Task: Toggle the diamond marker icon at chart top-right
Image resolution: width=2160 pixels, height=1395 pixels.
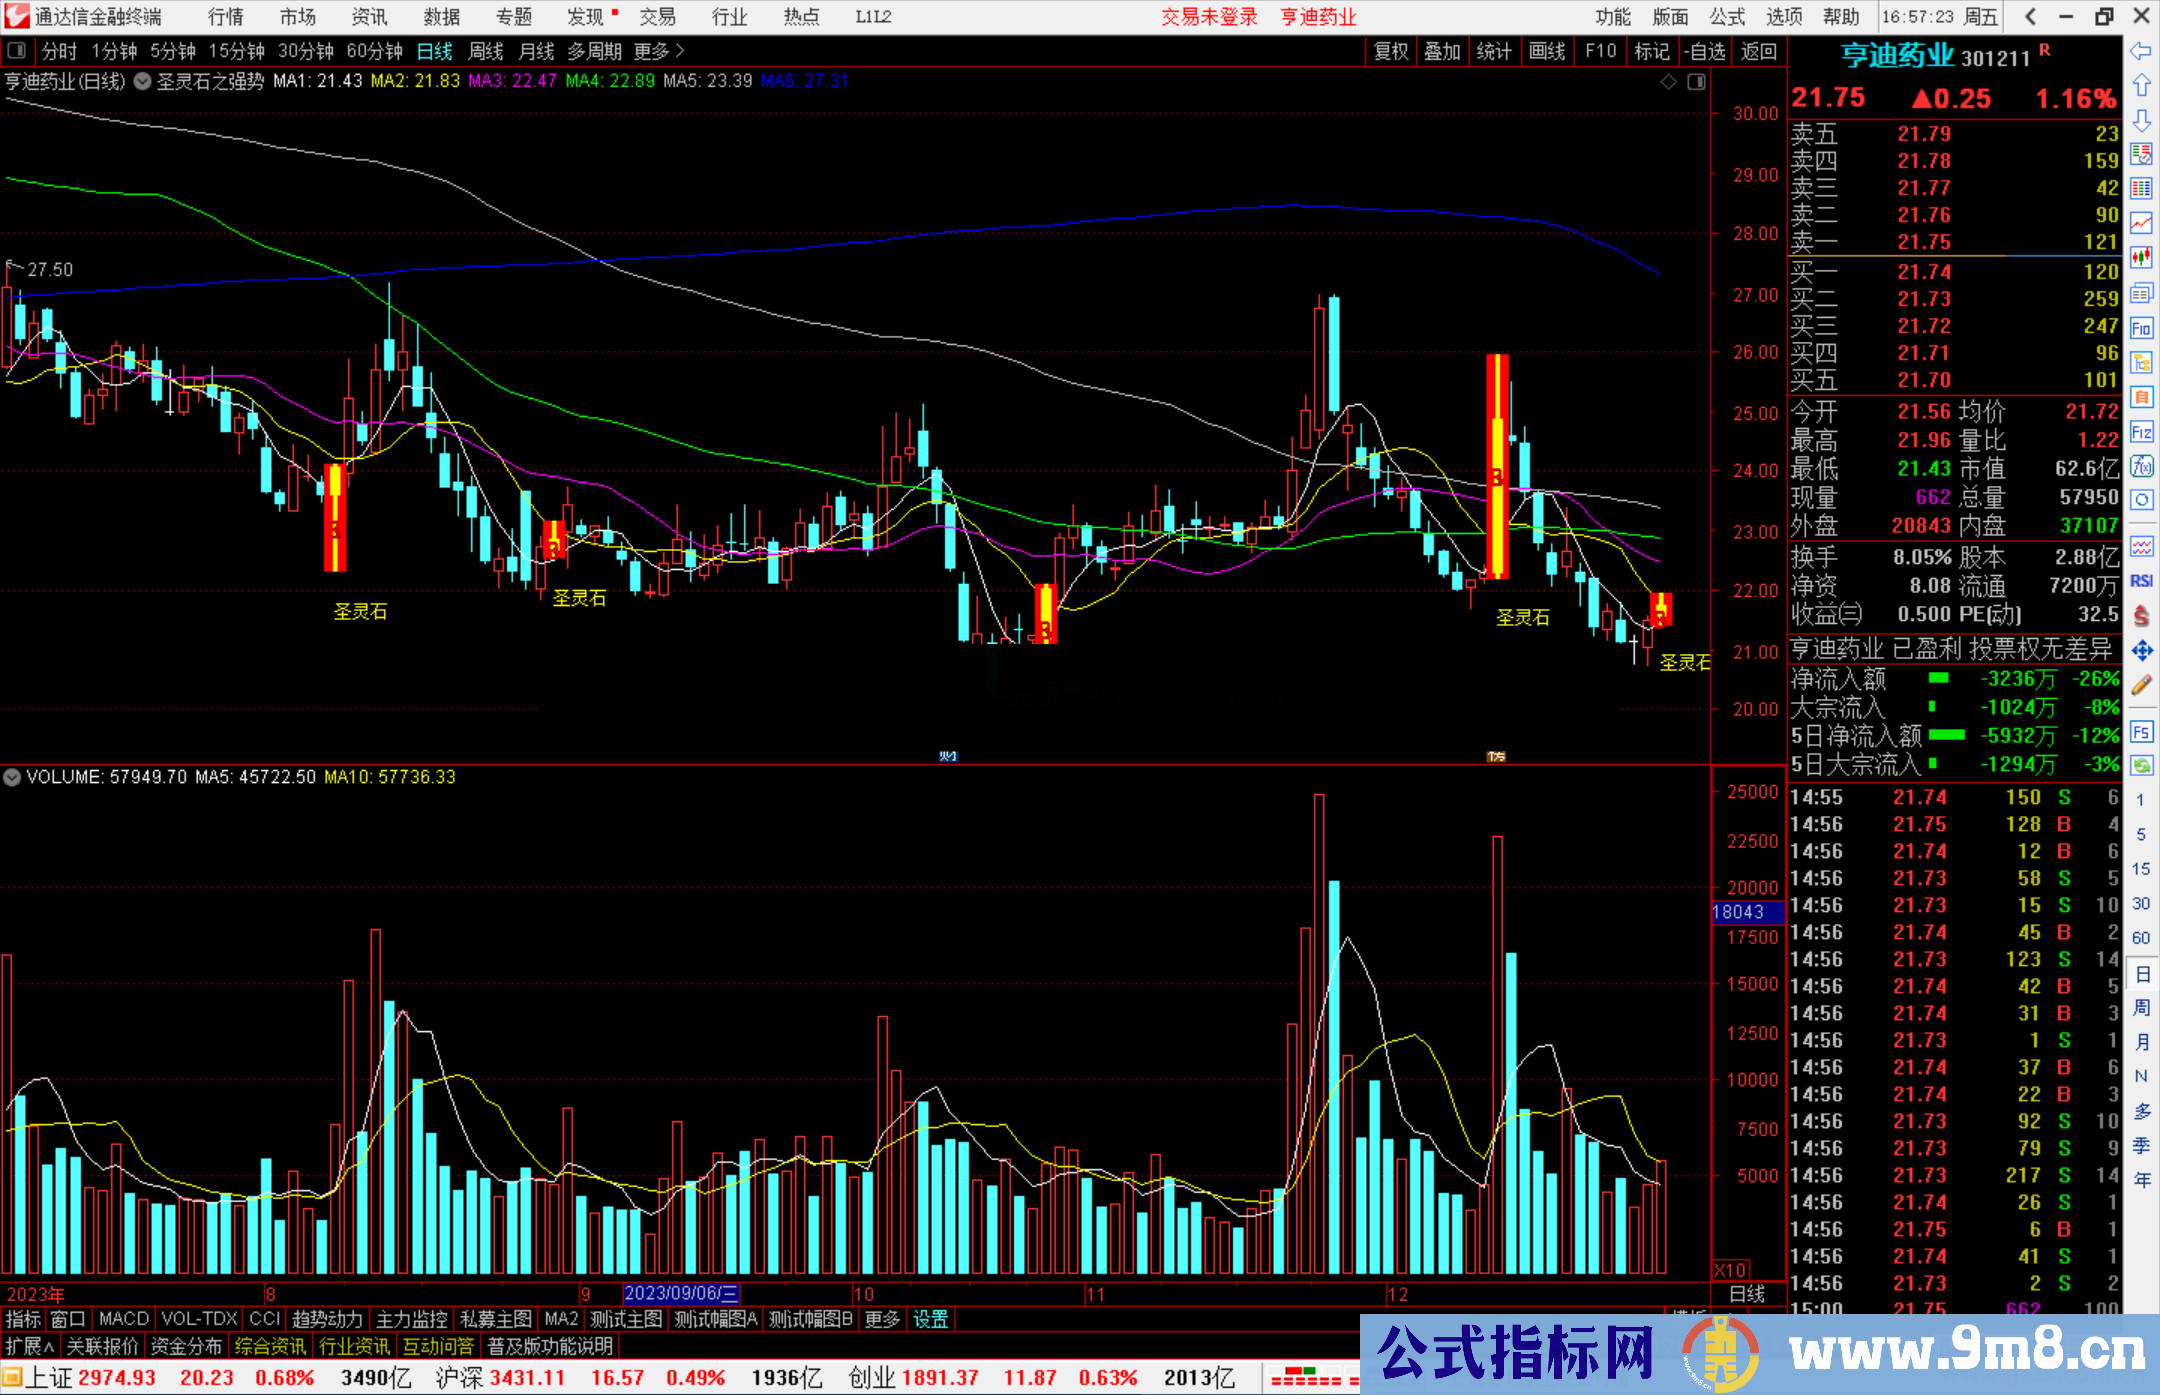Action: click(1668, 82)
